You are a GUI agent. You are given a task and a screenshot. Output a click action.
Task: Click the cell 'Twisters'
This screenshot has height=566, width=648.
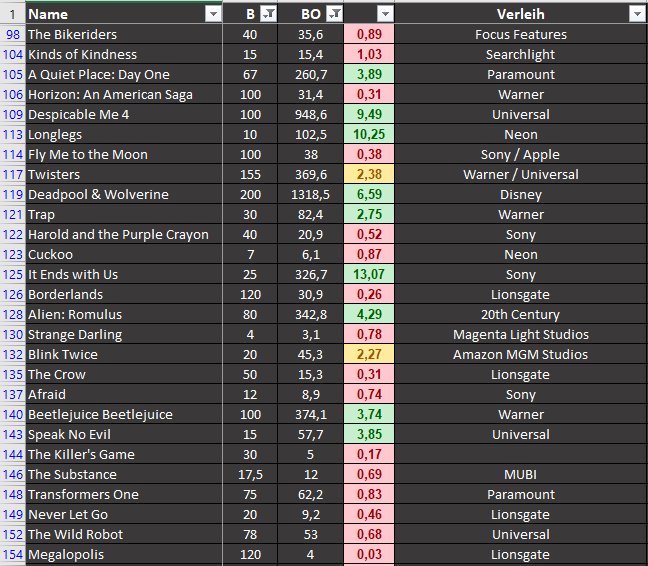click(x=124, y=174)
